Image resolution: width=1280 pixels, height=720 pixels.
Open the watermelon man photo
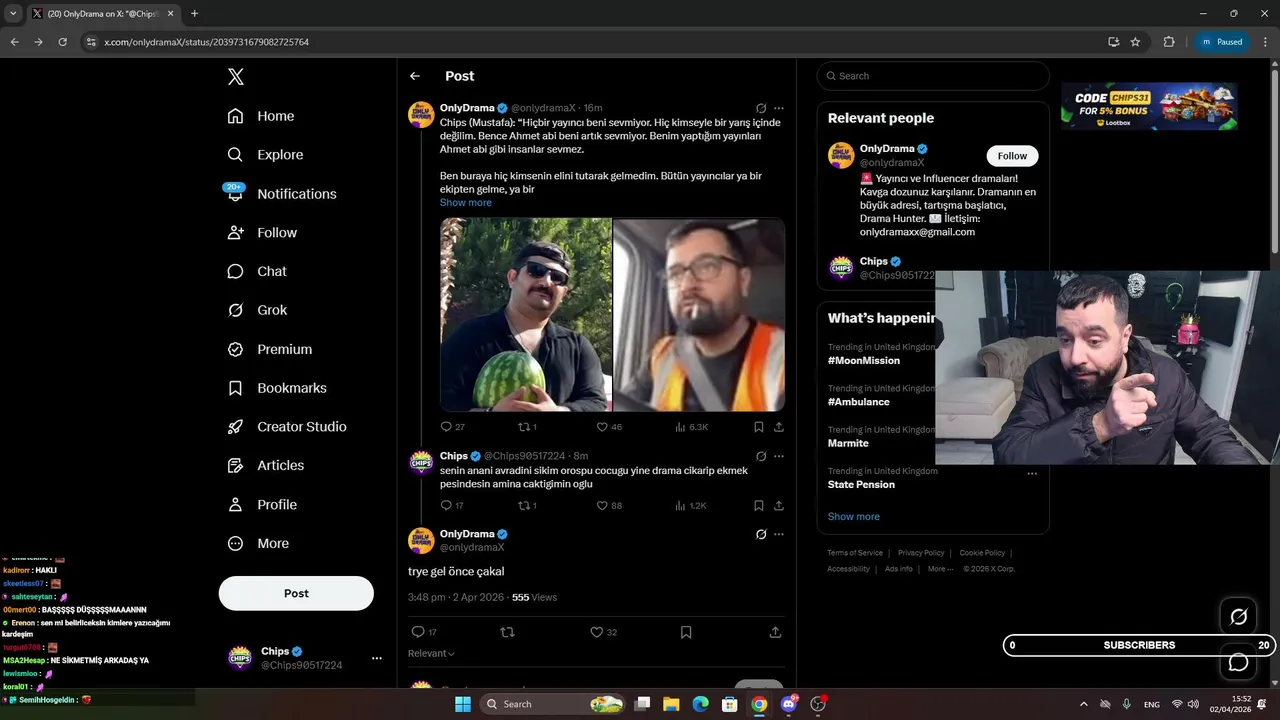click(526, 314)
